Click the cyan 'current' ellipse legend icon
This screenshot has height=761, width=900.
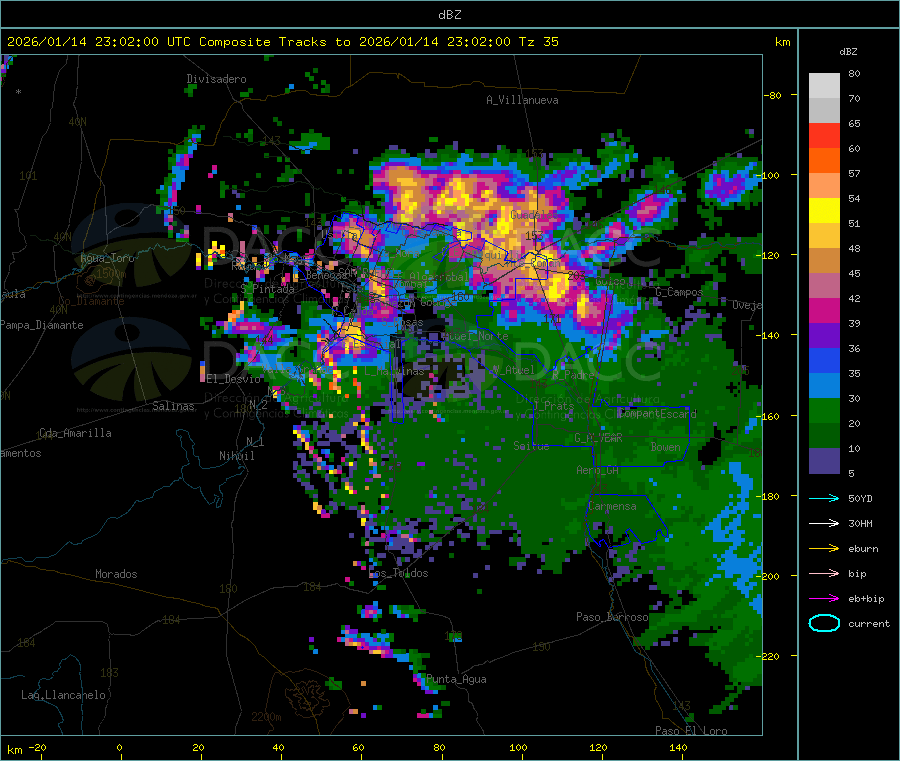coord(824,623)
